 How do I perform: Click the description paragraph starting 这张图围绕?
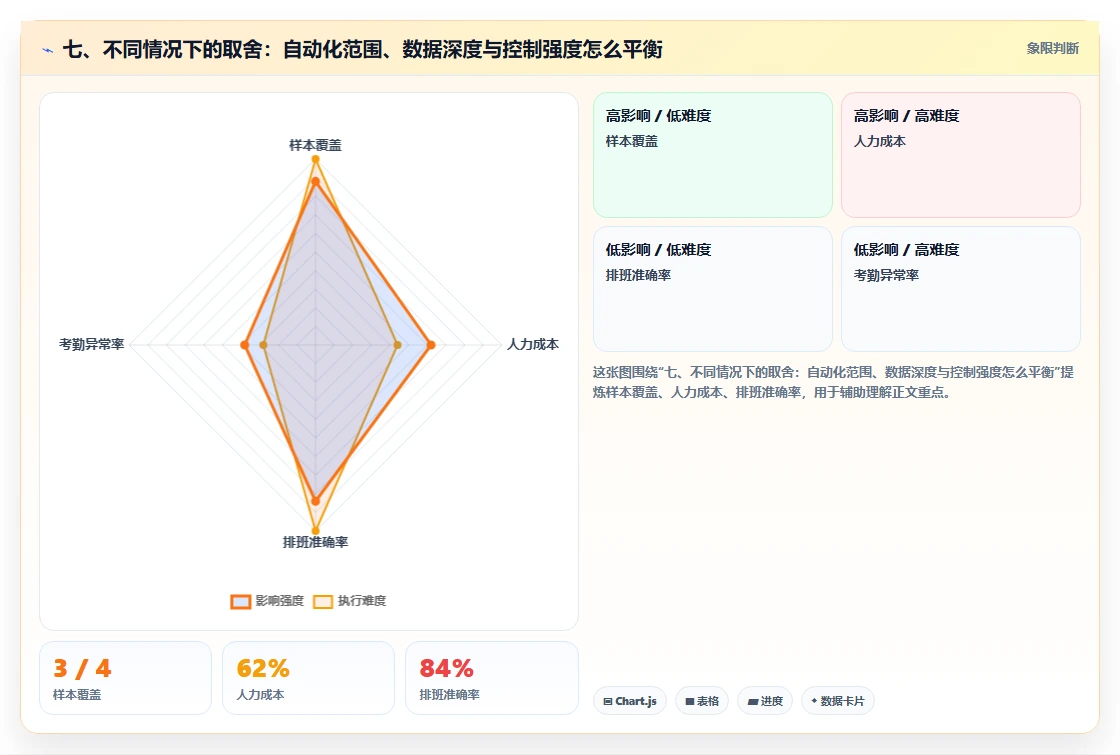(x=833, y=382)
